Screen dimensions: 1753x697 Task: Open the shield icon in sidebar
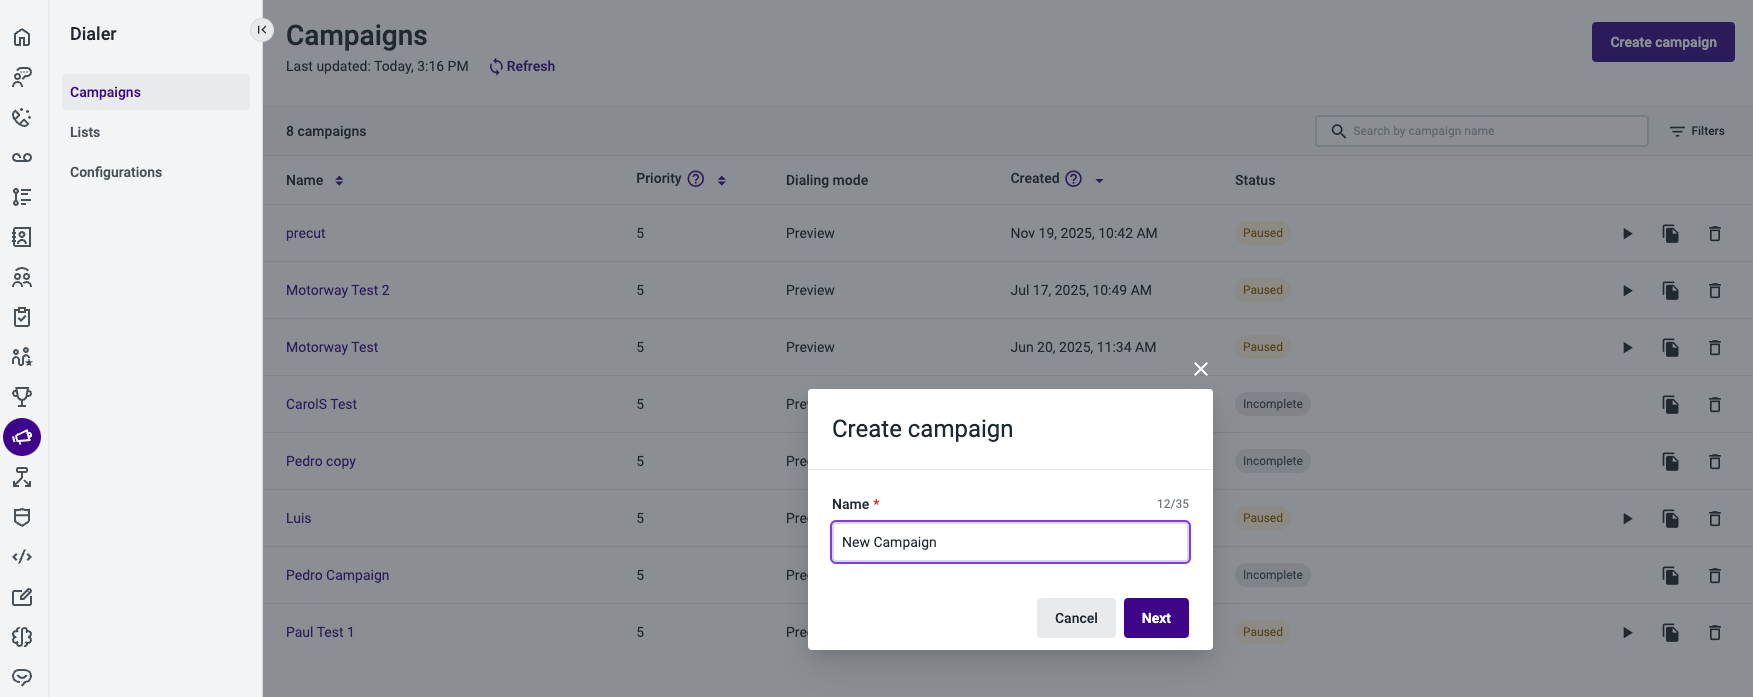point(22,517)
